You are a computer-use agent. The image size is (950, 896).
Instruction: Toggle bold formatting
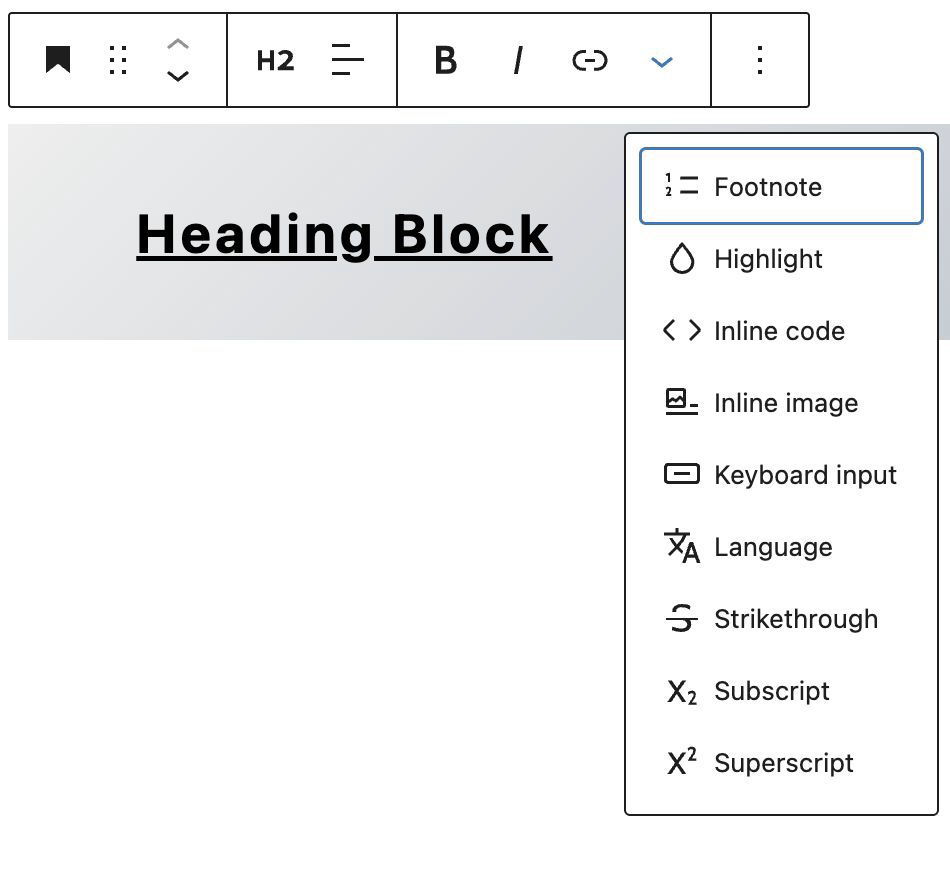[x=446, y=60]
